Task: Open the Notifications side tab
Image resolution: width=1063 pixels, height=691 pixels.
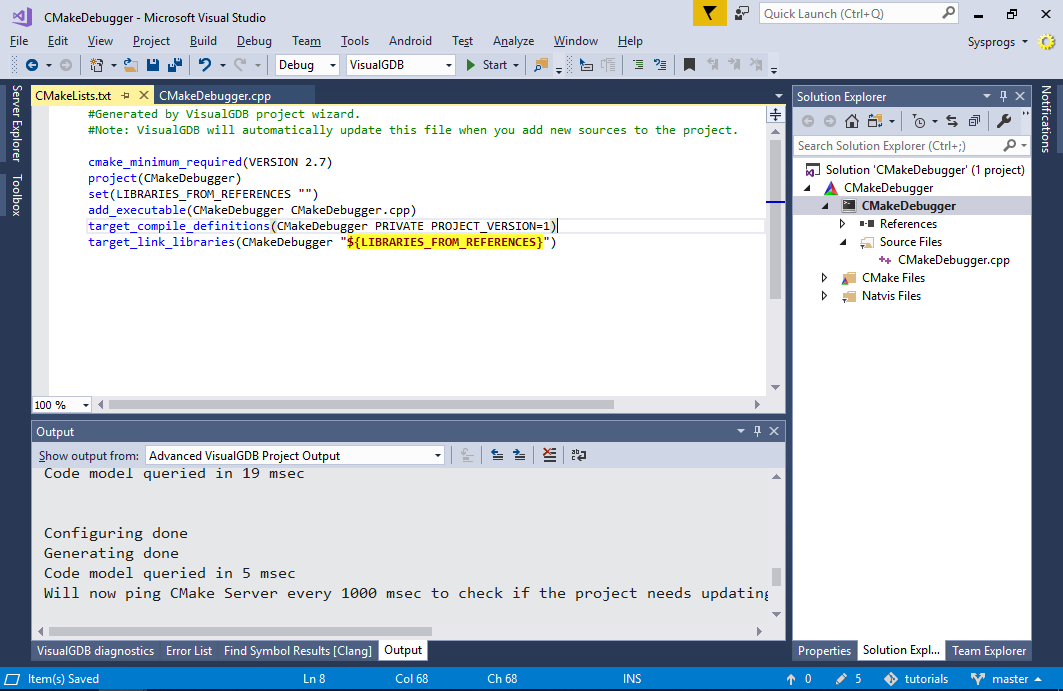Action: (1046, 119)
